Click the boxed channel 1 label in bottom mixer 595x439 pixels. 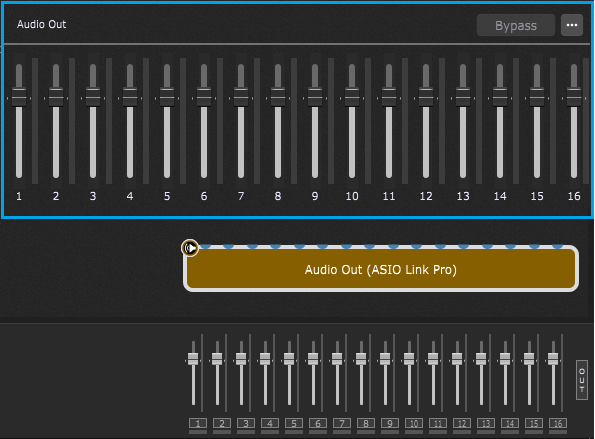pos(198,423)
